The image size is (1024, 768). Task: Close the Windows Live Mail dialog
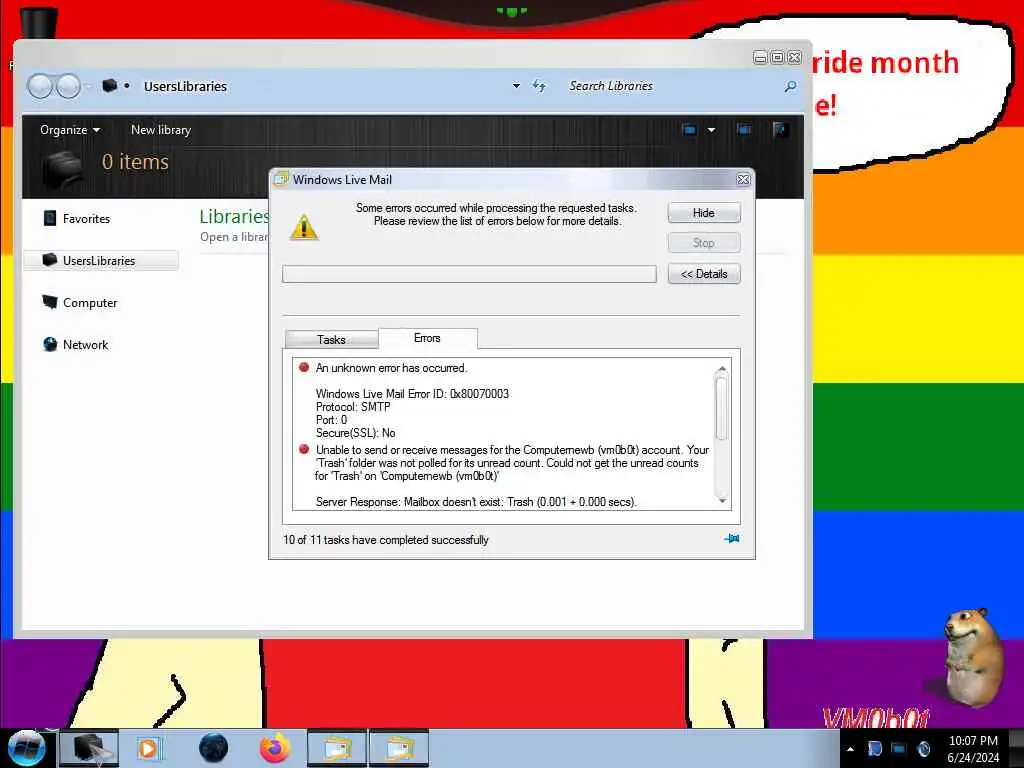click(x=743, y=180)
